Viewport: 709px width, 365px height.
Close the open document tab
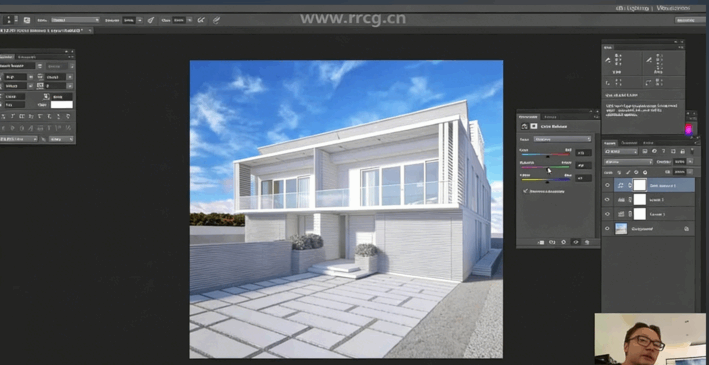90,30
